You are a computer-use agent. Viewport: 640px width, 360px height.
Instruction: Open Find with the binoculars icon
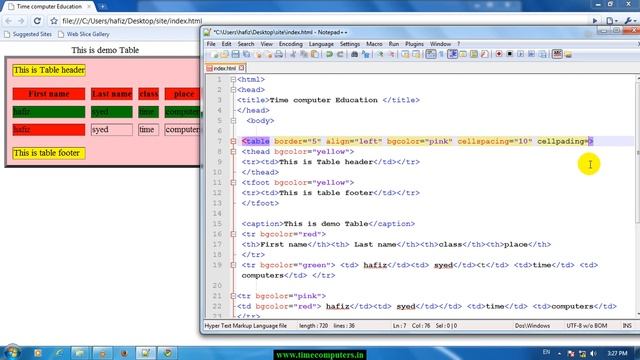[x=354, y=54]
